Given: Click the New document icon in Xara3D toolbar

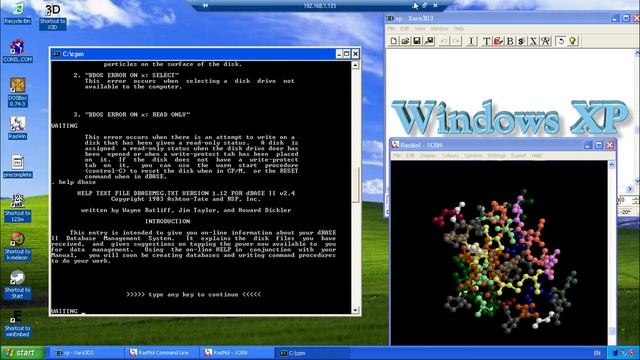Looking at the screenshot, I should 393,41.
